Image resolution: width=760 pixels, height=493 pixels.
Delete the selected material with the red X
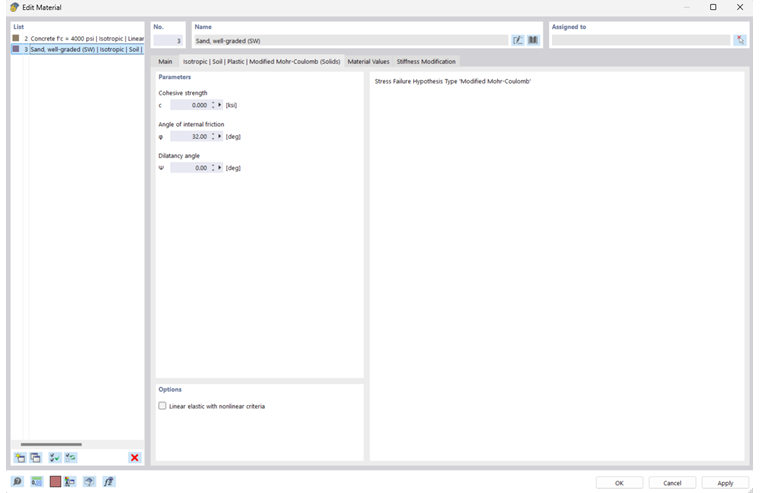(x=135, y=458)
